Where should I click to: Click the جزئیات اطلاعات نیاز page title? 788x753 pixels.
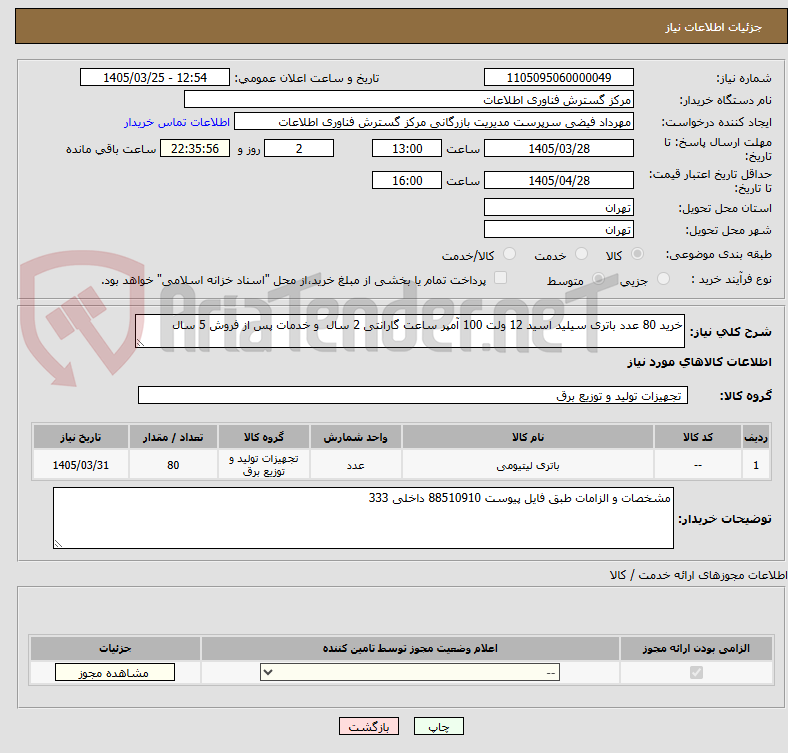coord(714,27)
